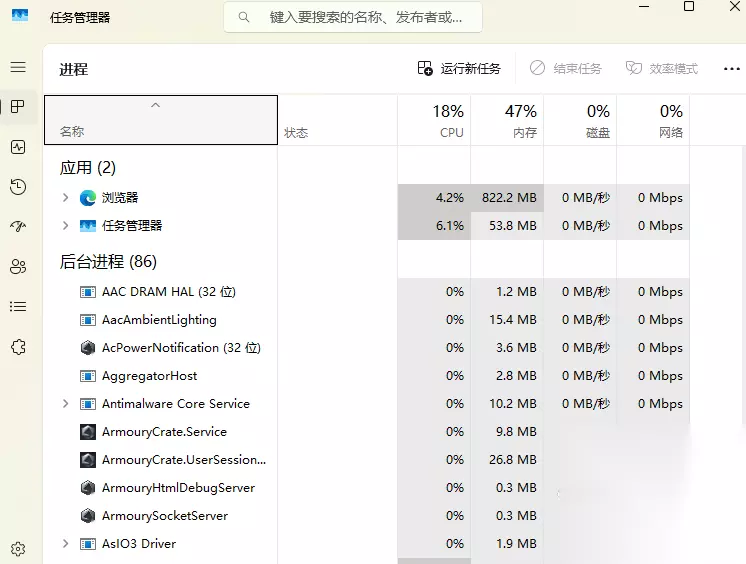Open the Users sidebar icon

pos(18,267)
